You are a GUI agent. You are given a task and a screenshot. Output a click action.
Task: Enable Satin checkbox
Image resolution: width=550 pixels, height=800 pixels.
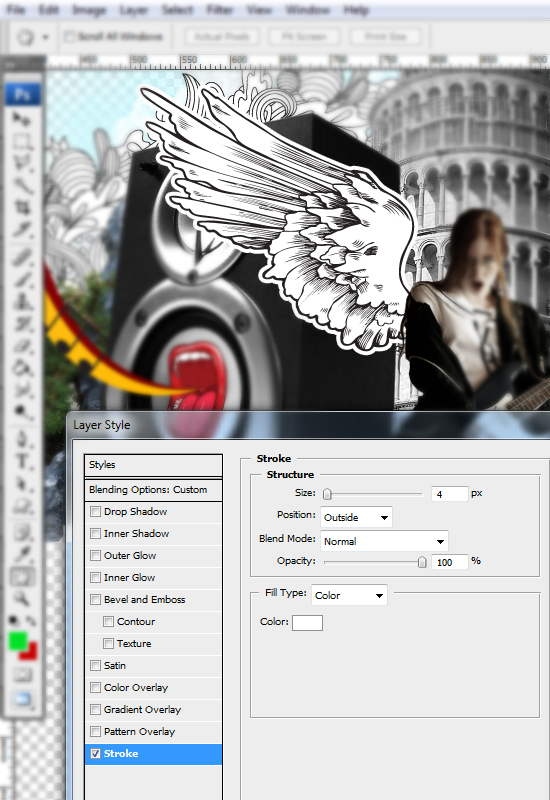(x=95, y=665)
